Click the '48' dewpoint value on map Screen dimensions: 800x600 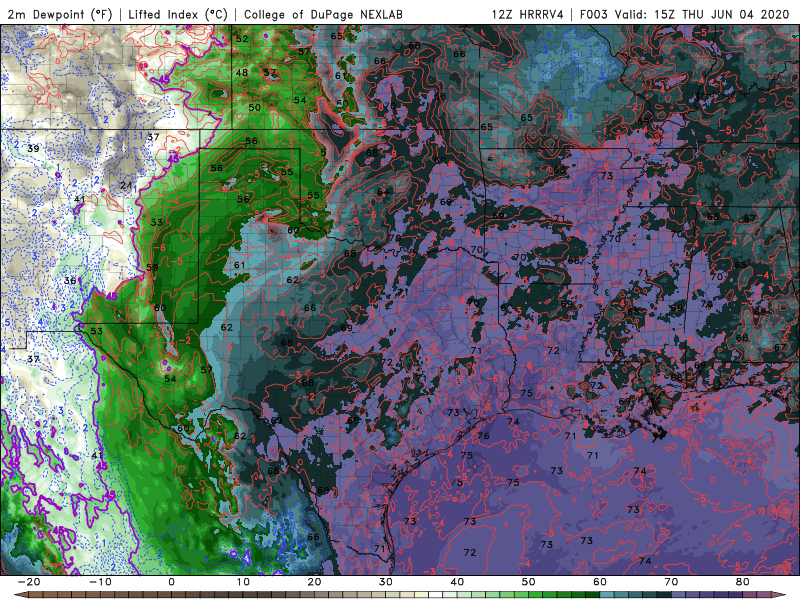click(x=242, y=72)
